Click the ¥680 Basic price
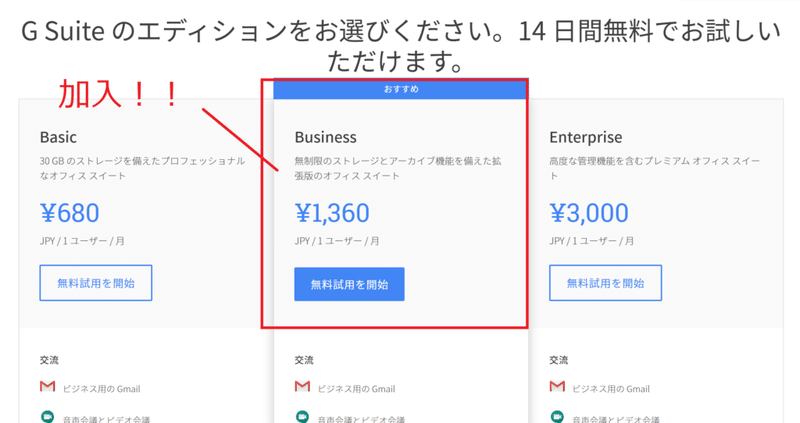The image size is (800, 423). (x=69, y=213)
